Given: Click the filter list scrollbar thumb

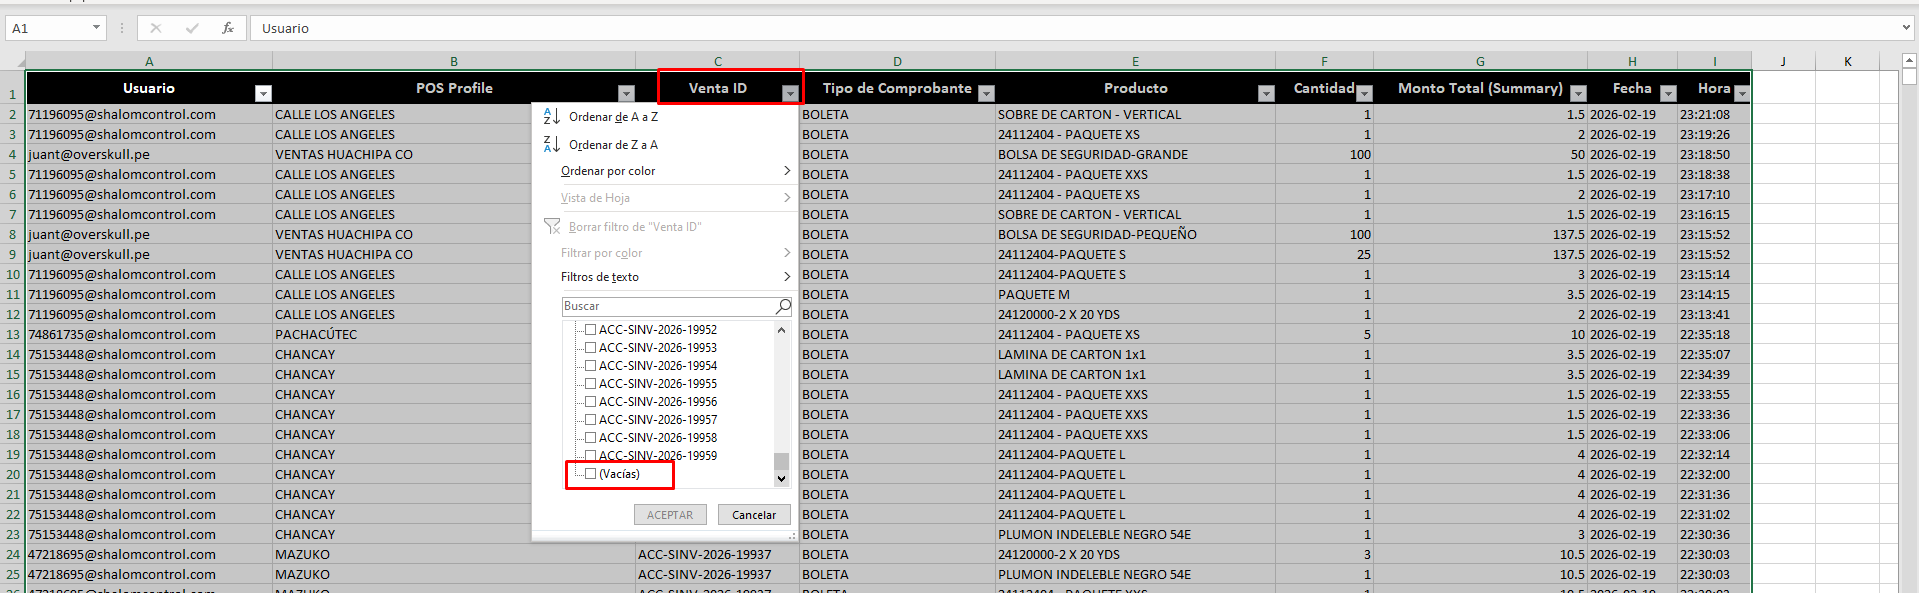Looking at the screenshot, I should point(781,461).
